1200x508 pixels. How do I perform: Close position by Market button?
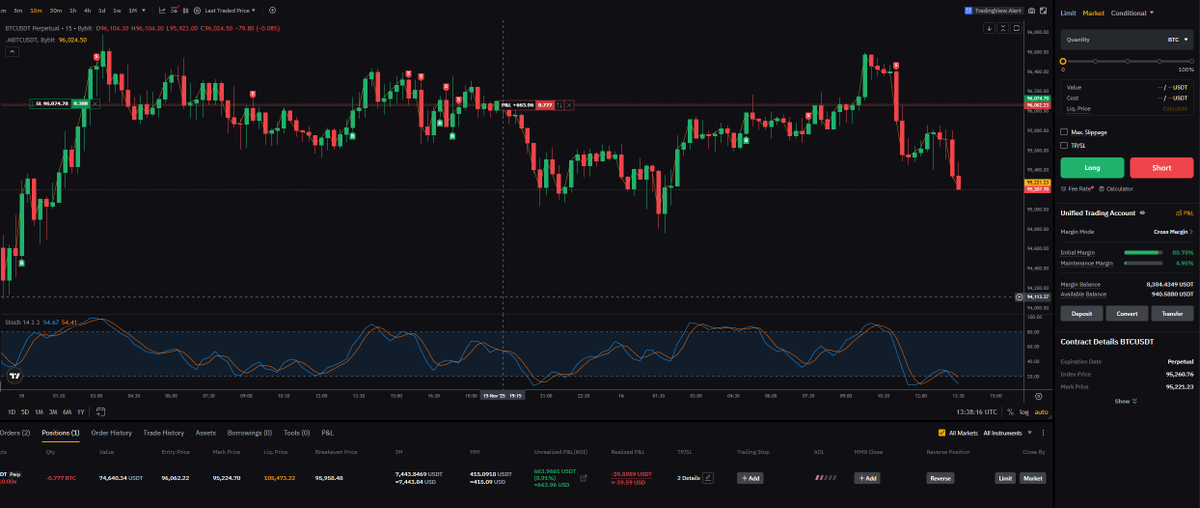click(1032, 478)
